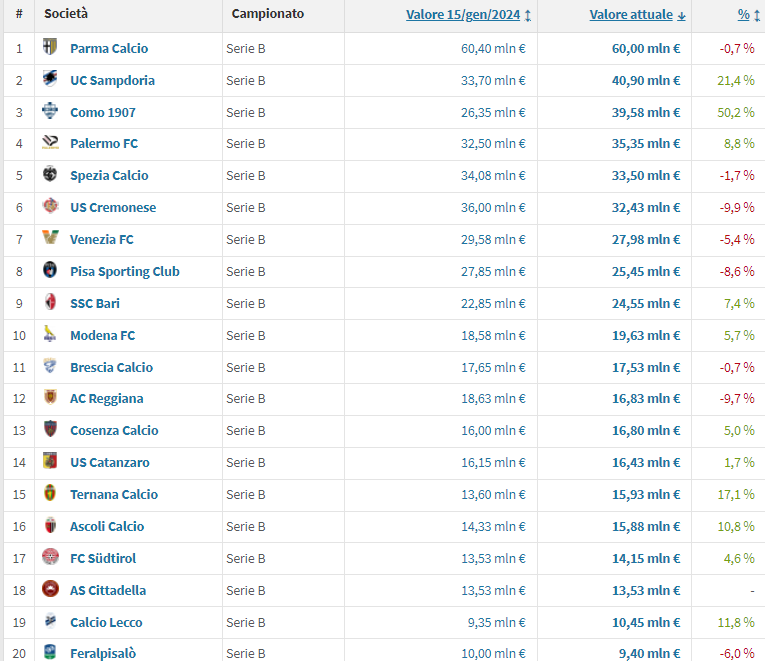765x661 pixels.
Task: Click the Parma Calcio club crest icon
Action: [50, 48]
